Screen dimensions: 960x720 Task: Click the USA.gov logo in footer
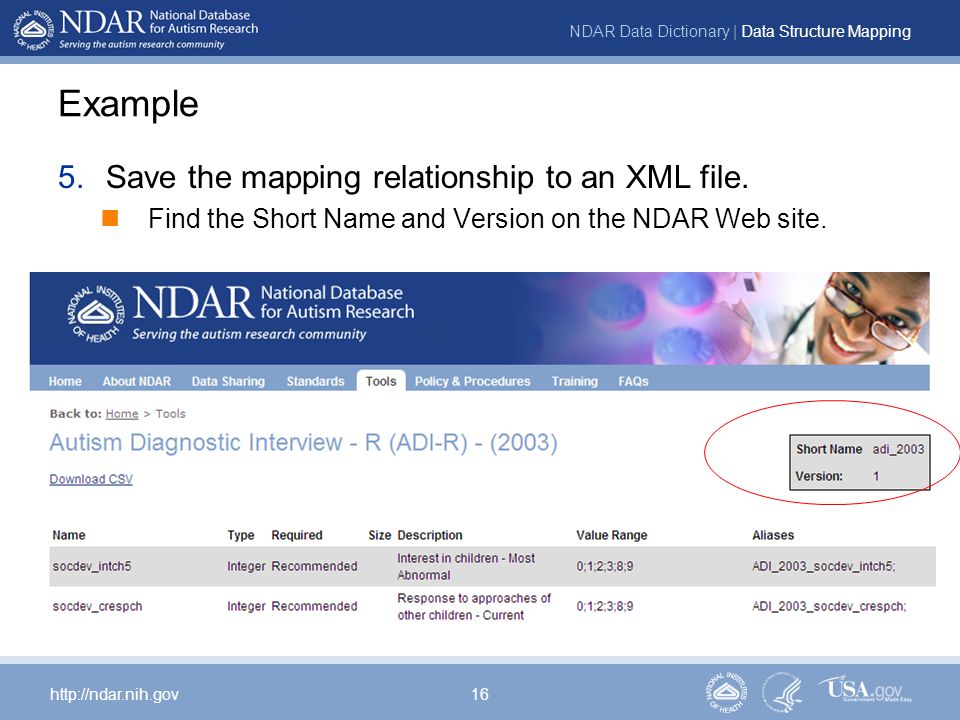pos(865,689)
